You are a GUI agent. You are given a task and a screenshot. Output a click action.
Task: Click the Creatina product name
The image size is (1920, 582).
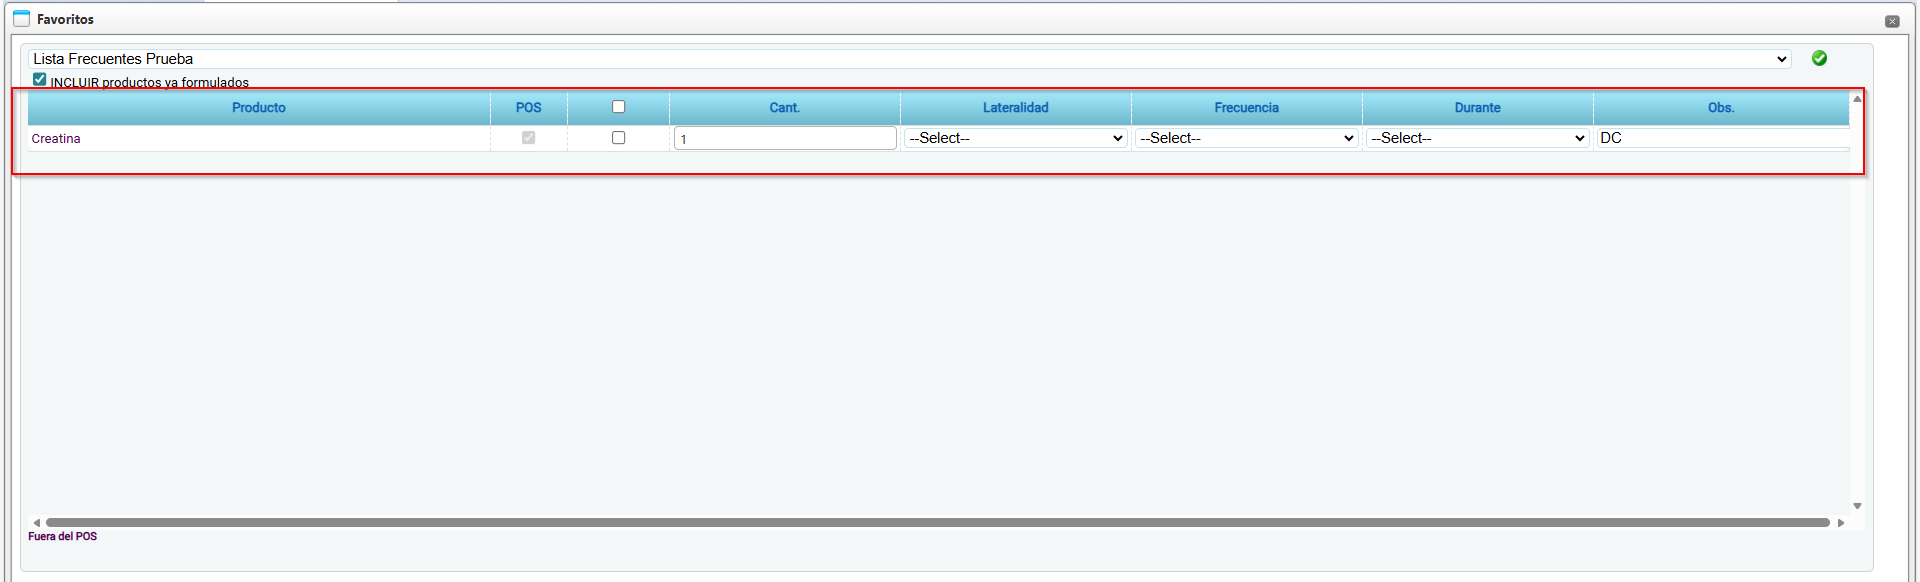tap(56, 139)
